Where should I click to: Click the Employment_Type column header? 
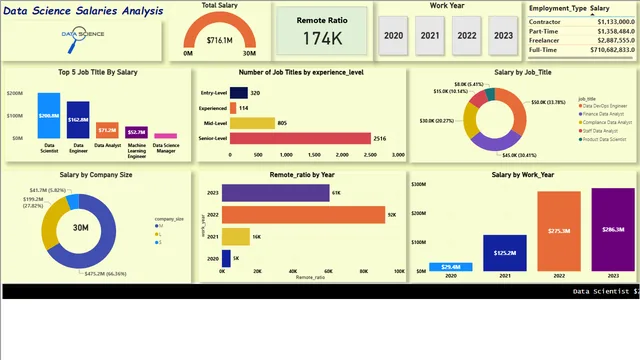[558, 8]
